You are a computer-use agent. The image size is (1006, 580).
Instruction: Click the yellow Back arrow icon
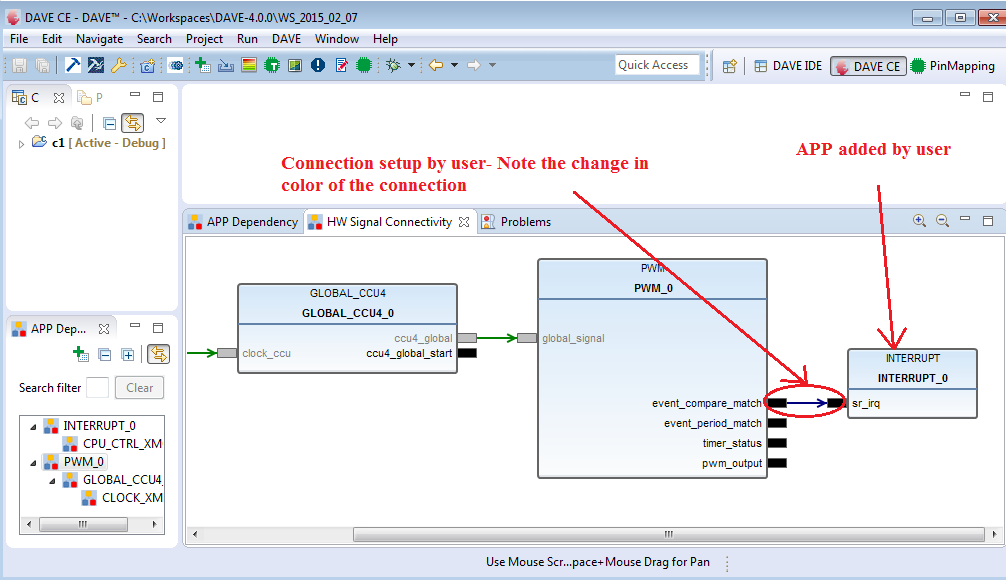click(x=436, y=65)
